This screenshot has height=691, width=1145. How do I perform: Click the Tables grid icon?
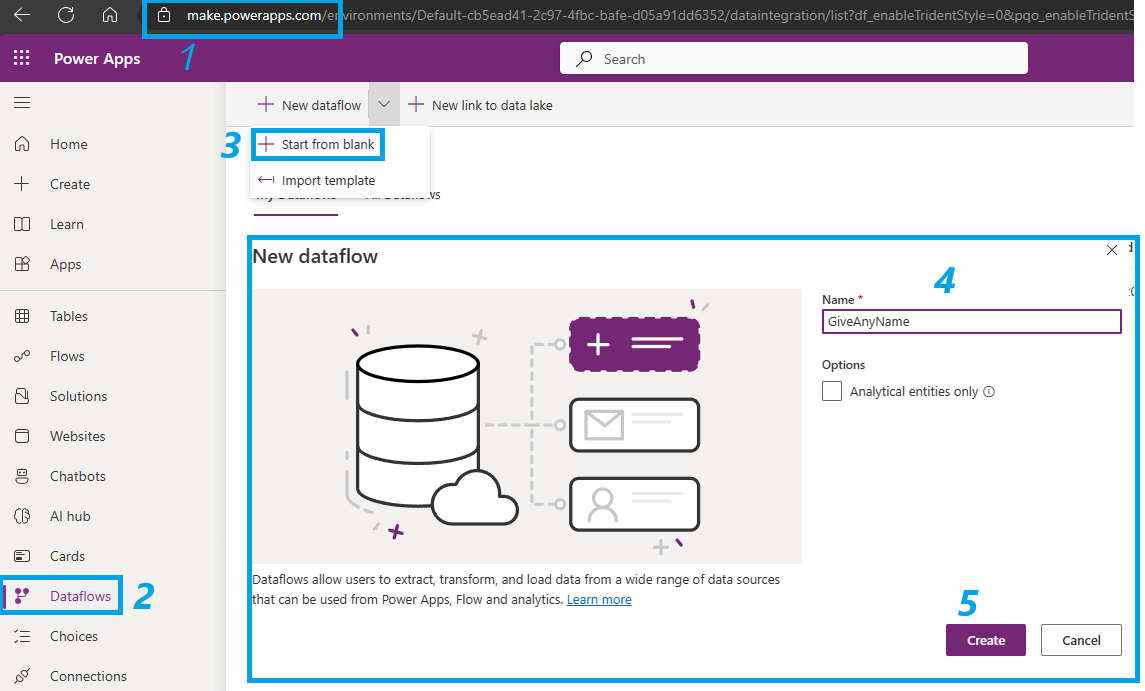(23, 316)
